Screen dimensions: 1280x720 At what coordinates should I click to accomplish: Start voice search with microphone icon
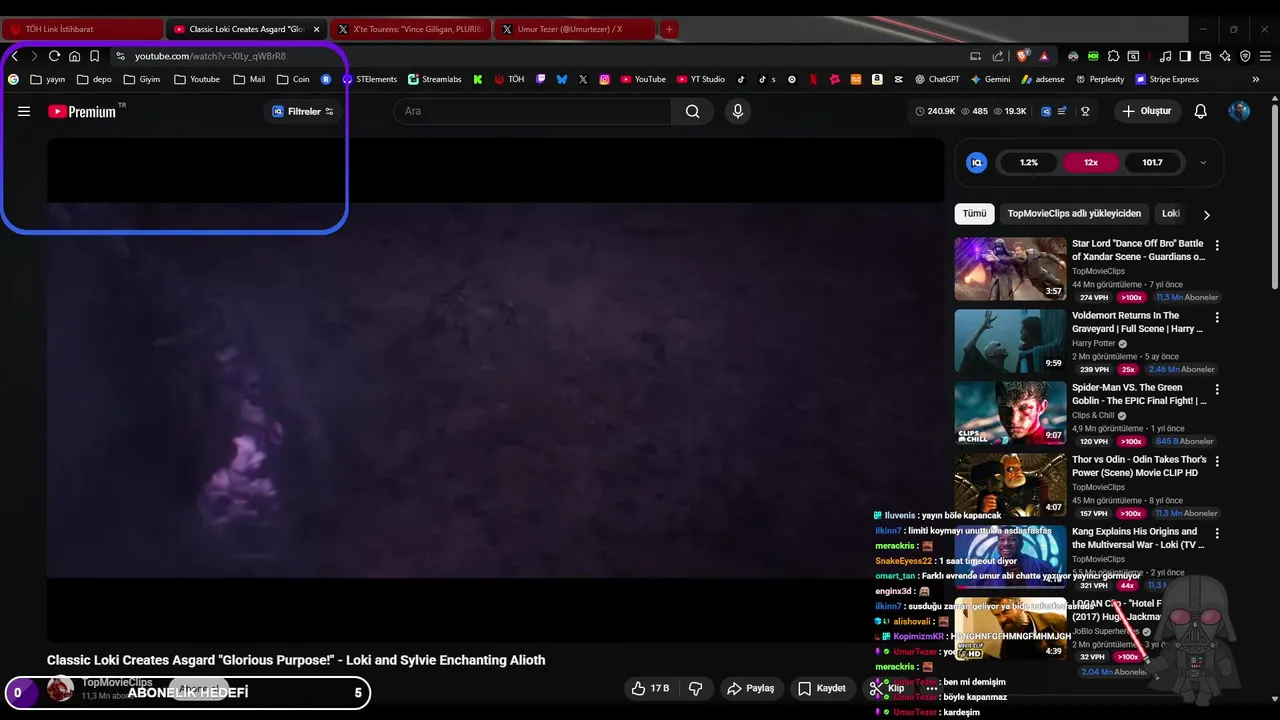pos(738,111)
